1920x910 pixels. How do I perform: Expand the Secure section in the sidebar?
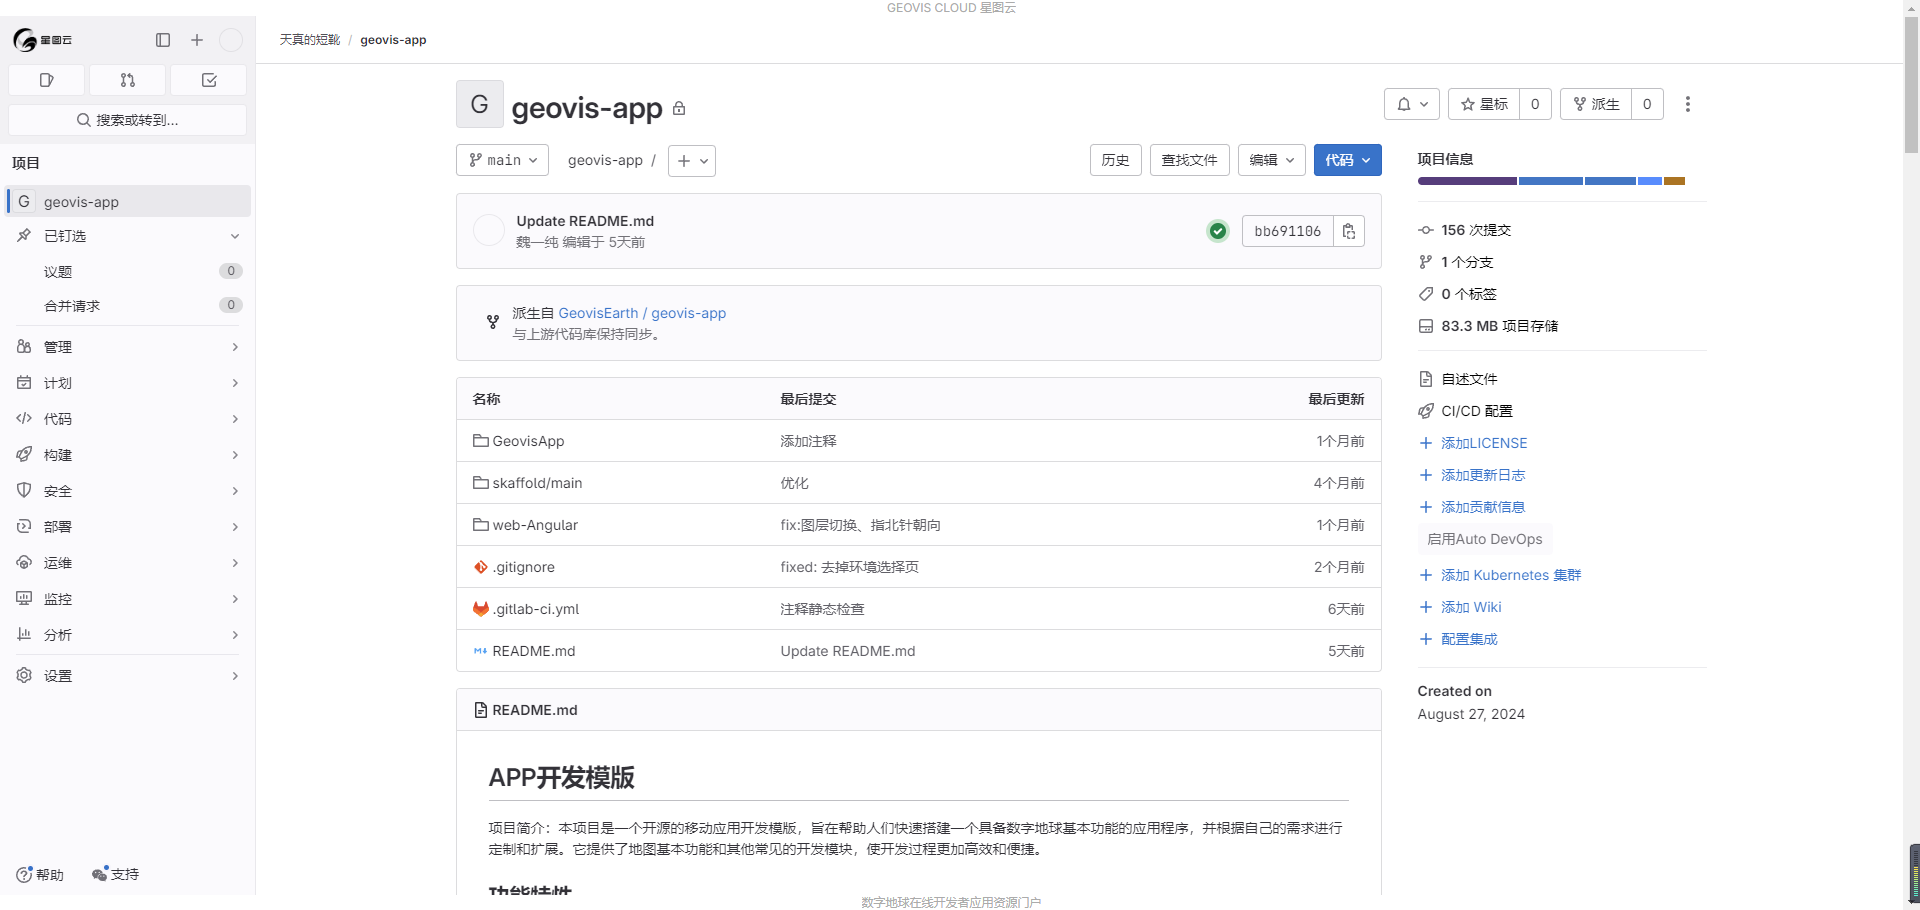(x=127, y=491)
